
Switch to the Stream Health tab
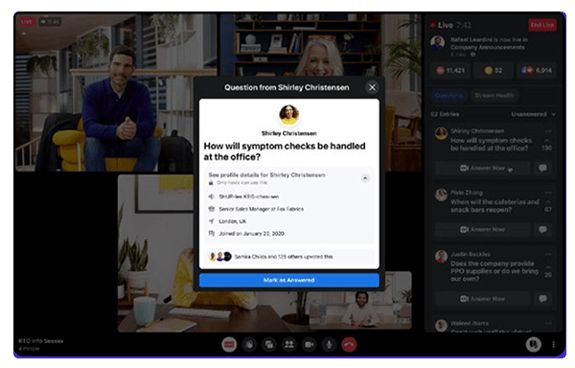tap(494, 95)
